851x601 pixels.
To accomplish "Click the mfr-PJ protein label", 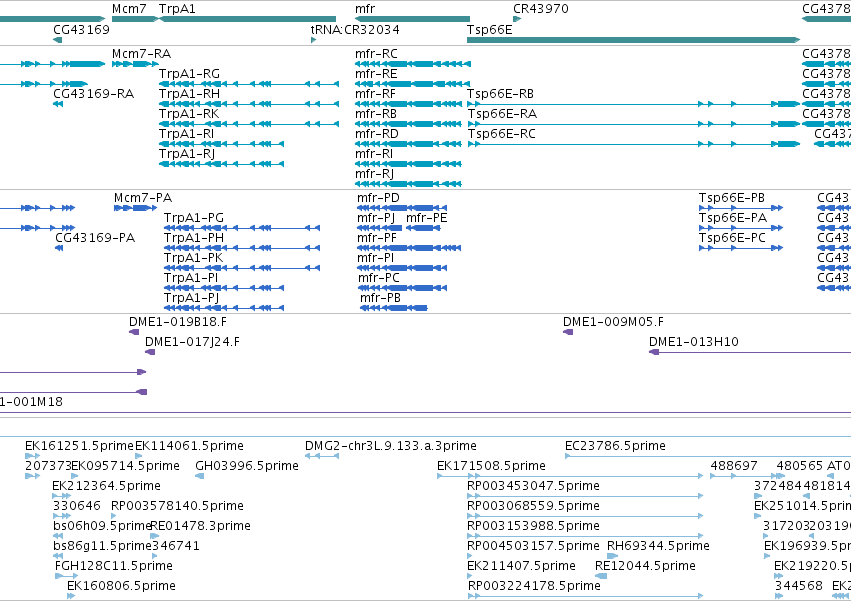I will 376,218.
